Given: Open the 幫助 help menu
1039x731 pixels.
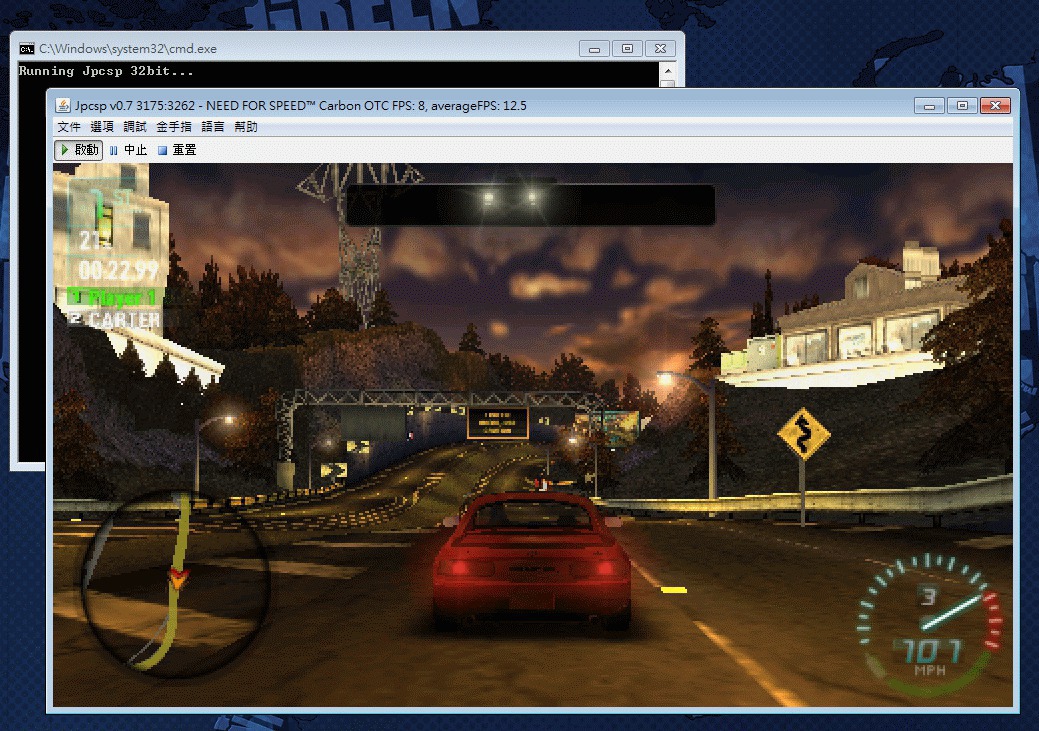Looking at the screenshot, I should (x=246, y=127).
